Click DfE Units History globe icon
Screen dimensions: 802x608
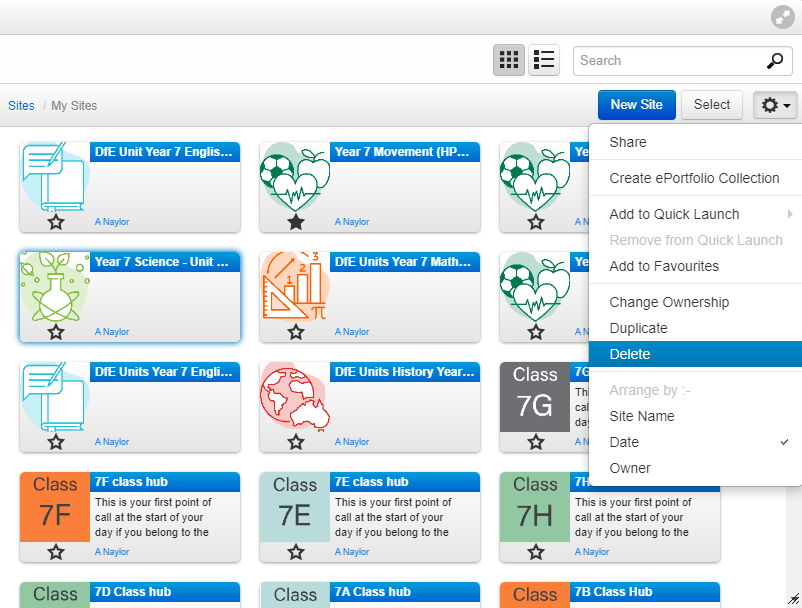tap(295, 397)
